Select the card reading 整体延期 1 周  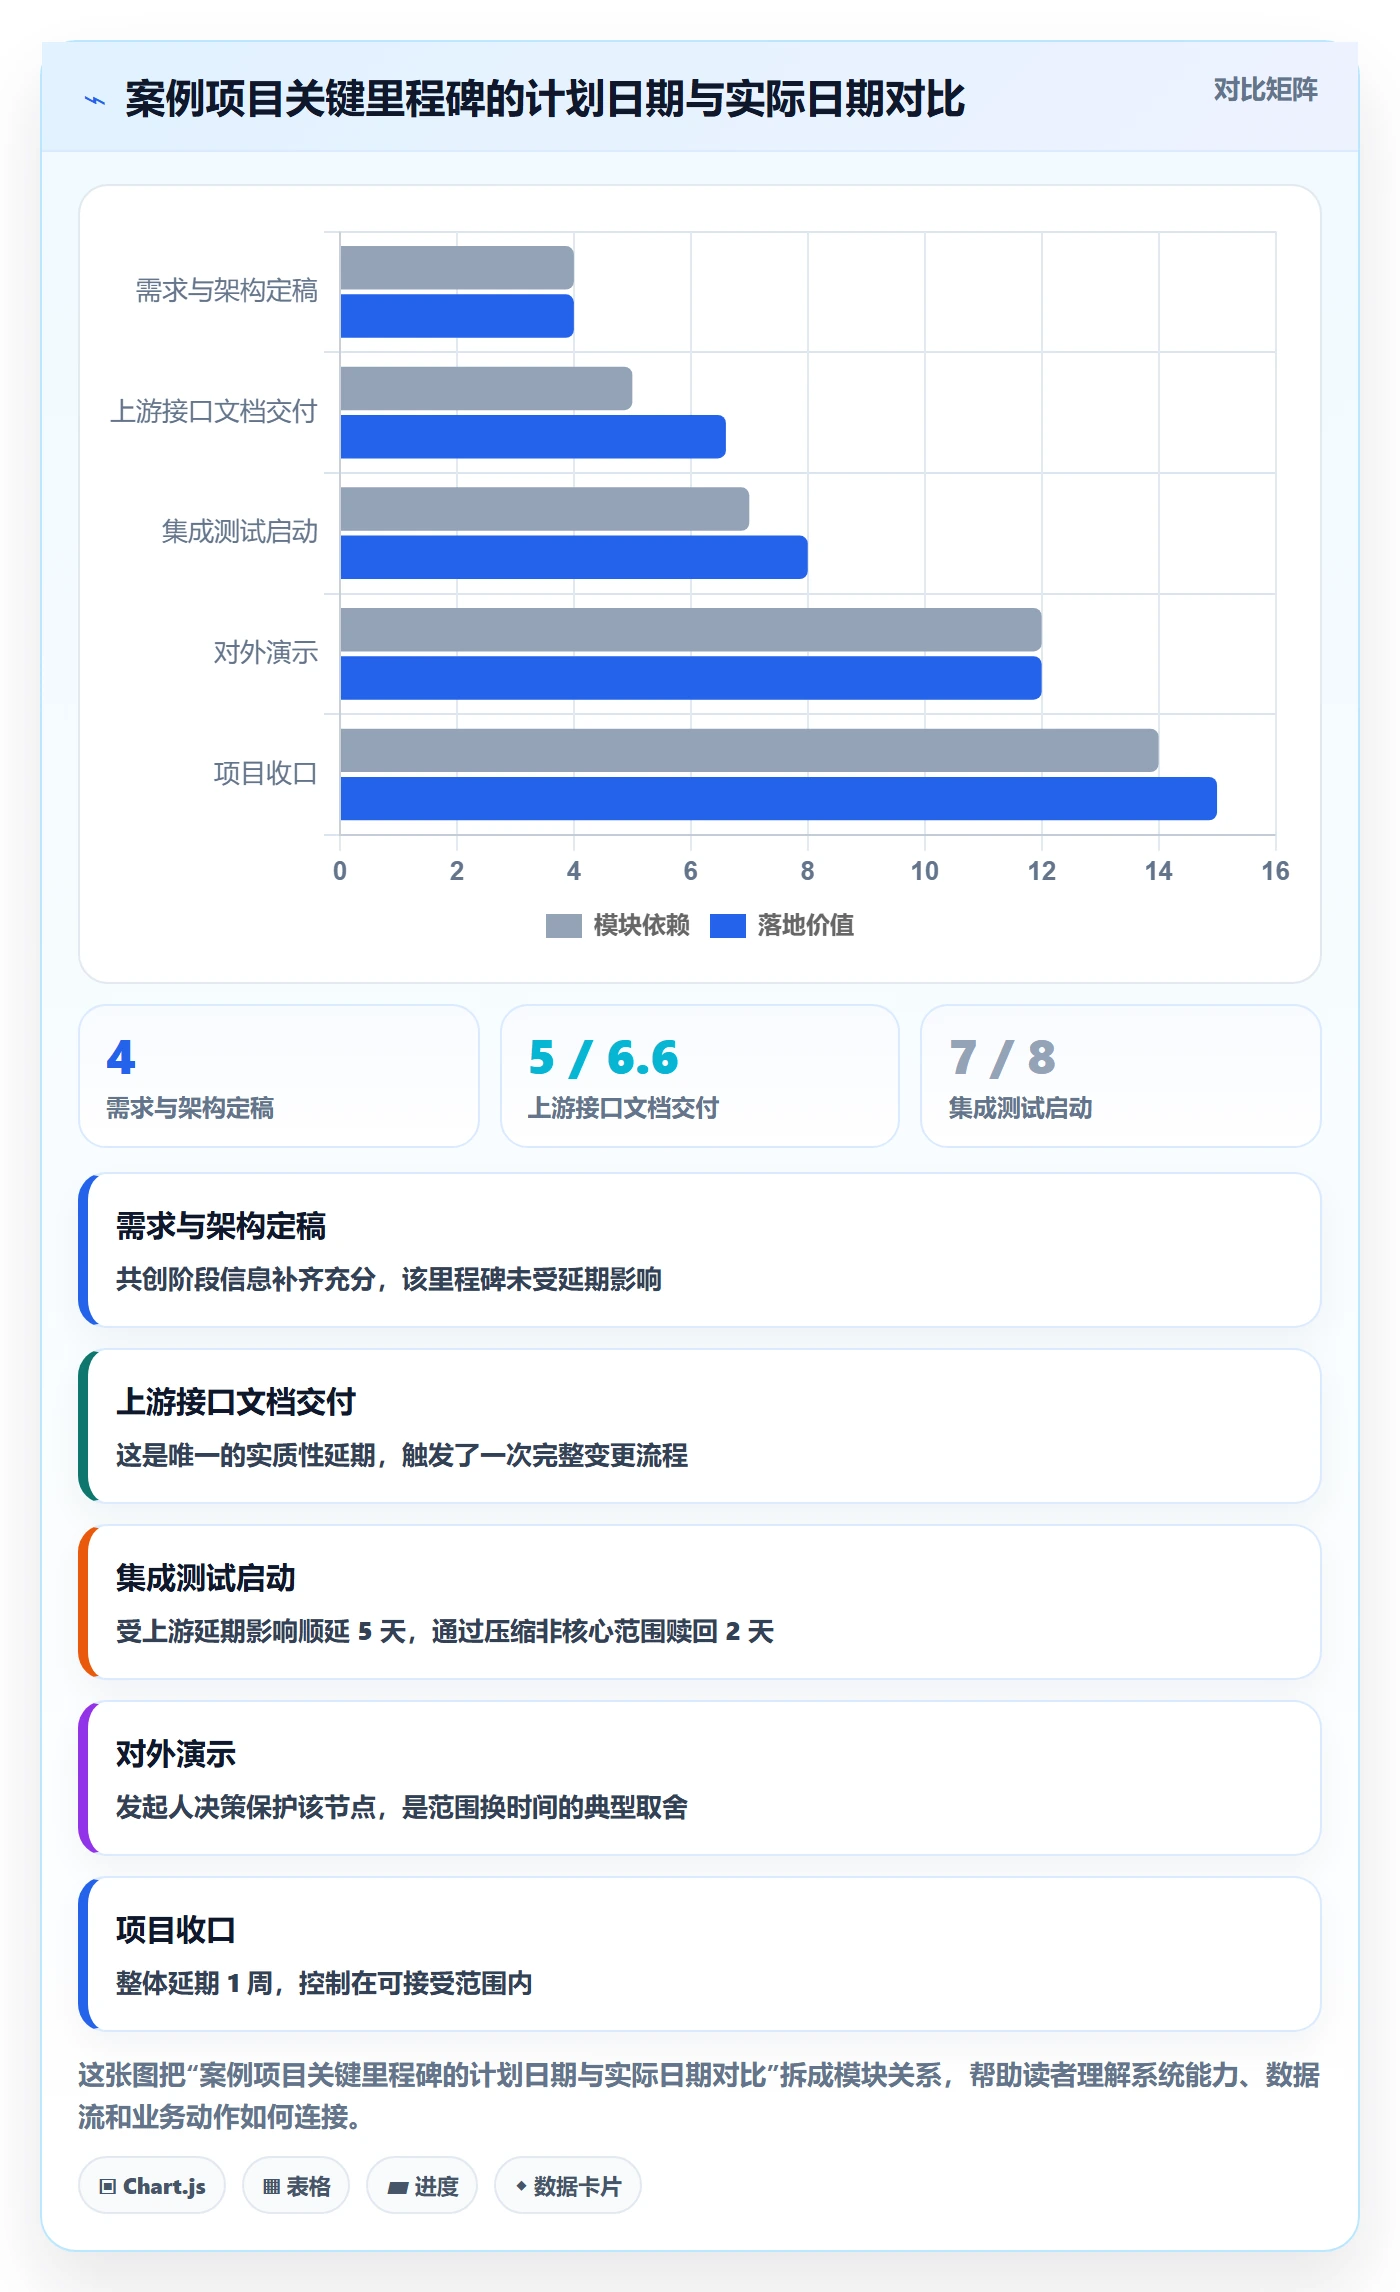[700, 1954]
